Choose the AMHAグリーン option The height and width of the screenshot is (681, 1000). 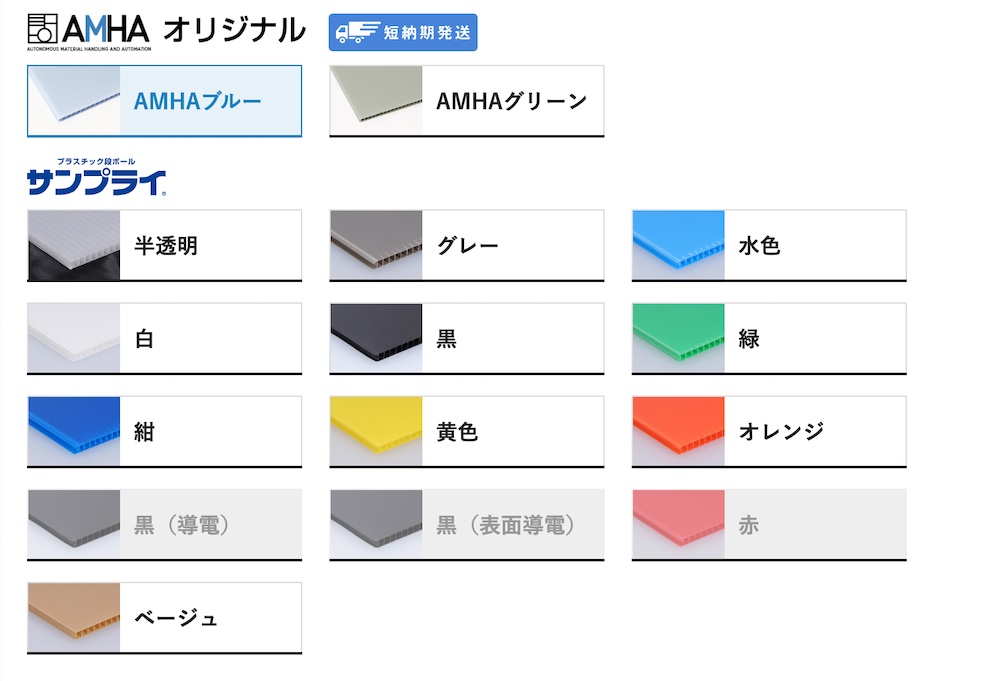pos(467,101)
